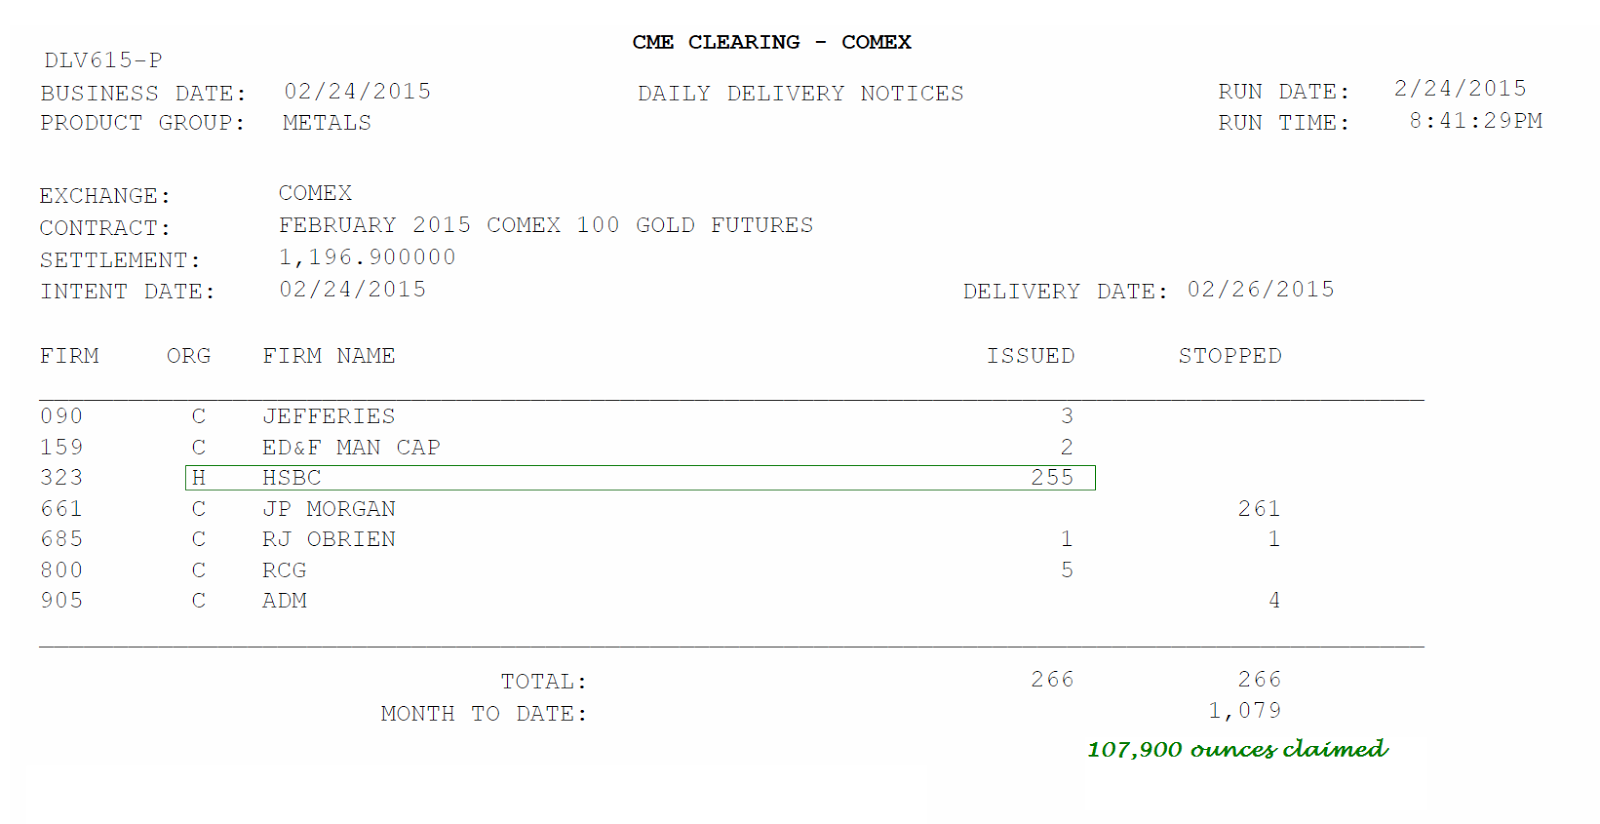
Task: Select the settlement price 1,196.900000
Action: click(x=367, y=257)
